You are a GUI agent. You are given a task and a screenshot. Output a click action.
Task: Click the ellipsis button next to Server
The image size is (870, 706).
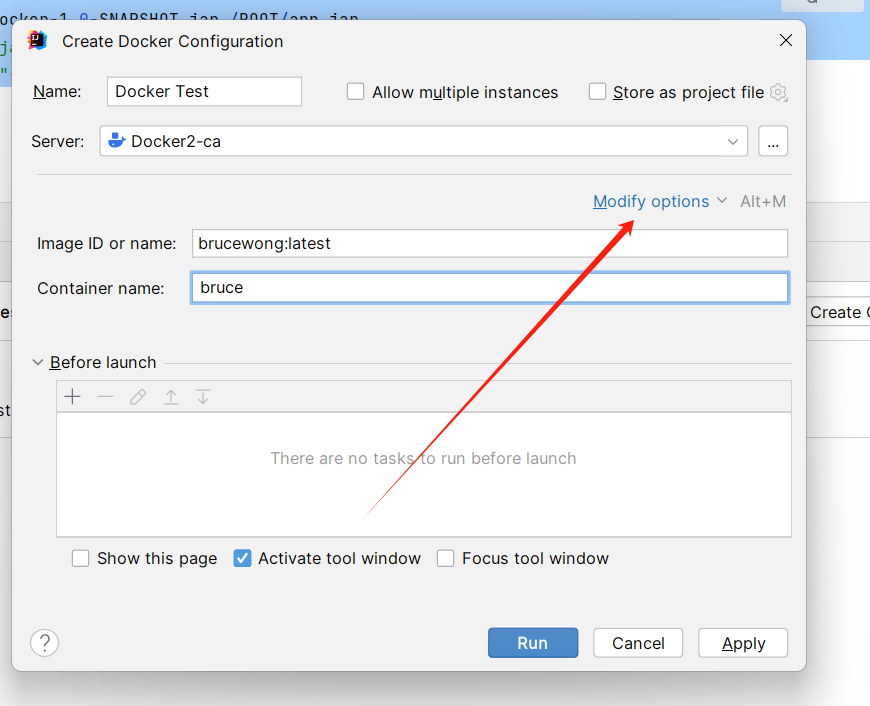point(773,141)
